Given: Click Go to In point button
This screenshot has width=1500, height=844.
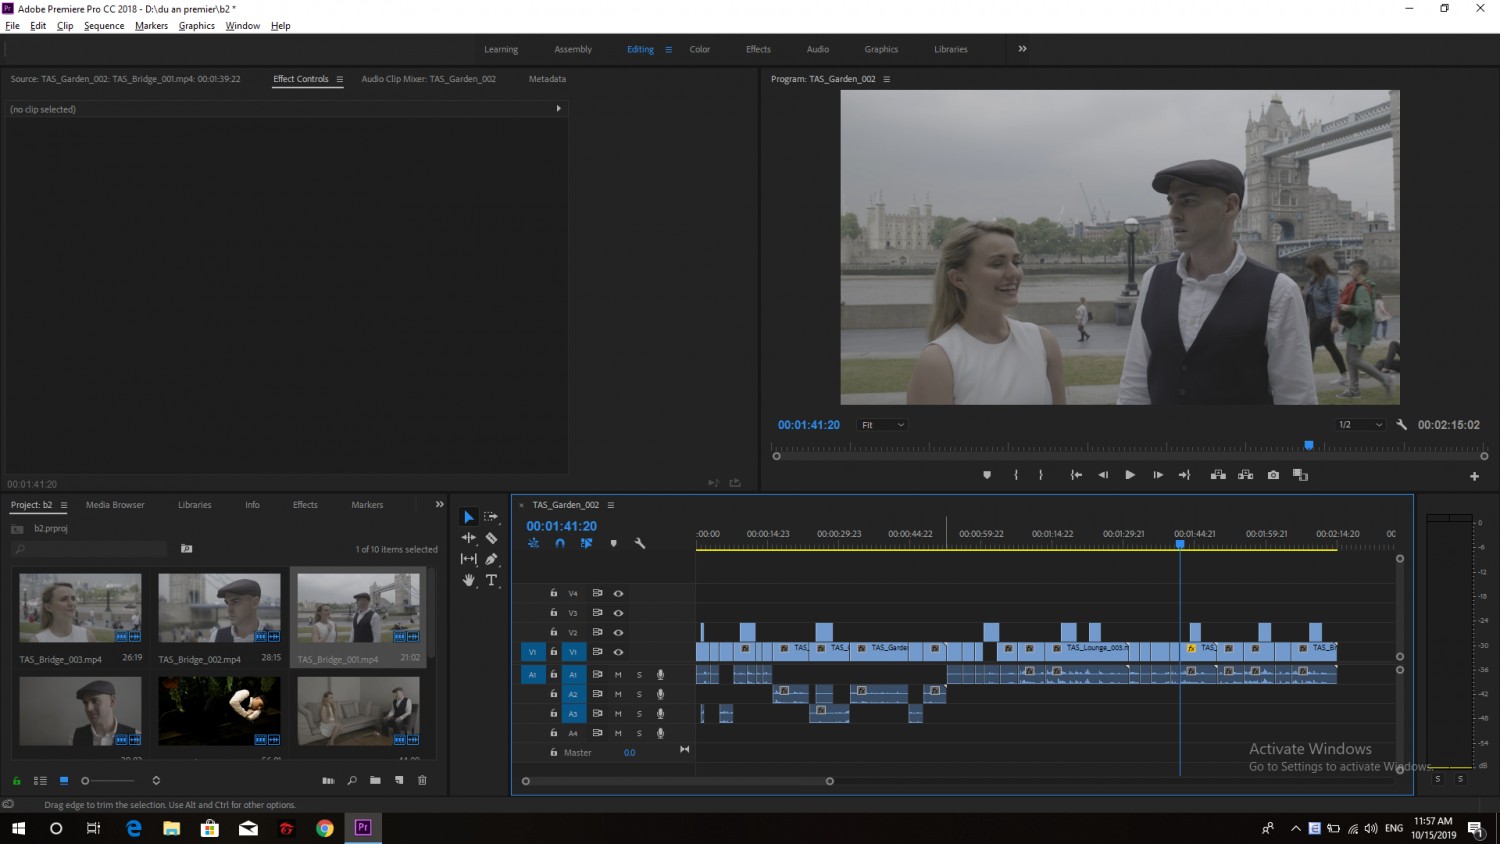Looking at the screenshot, I should tap(1076, 475).
